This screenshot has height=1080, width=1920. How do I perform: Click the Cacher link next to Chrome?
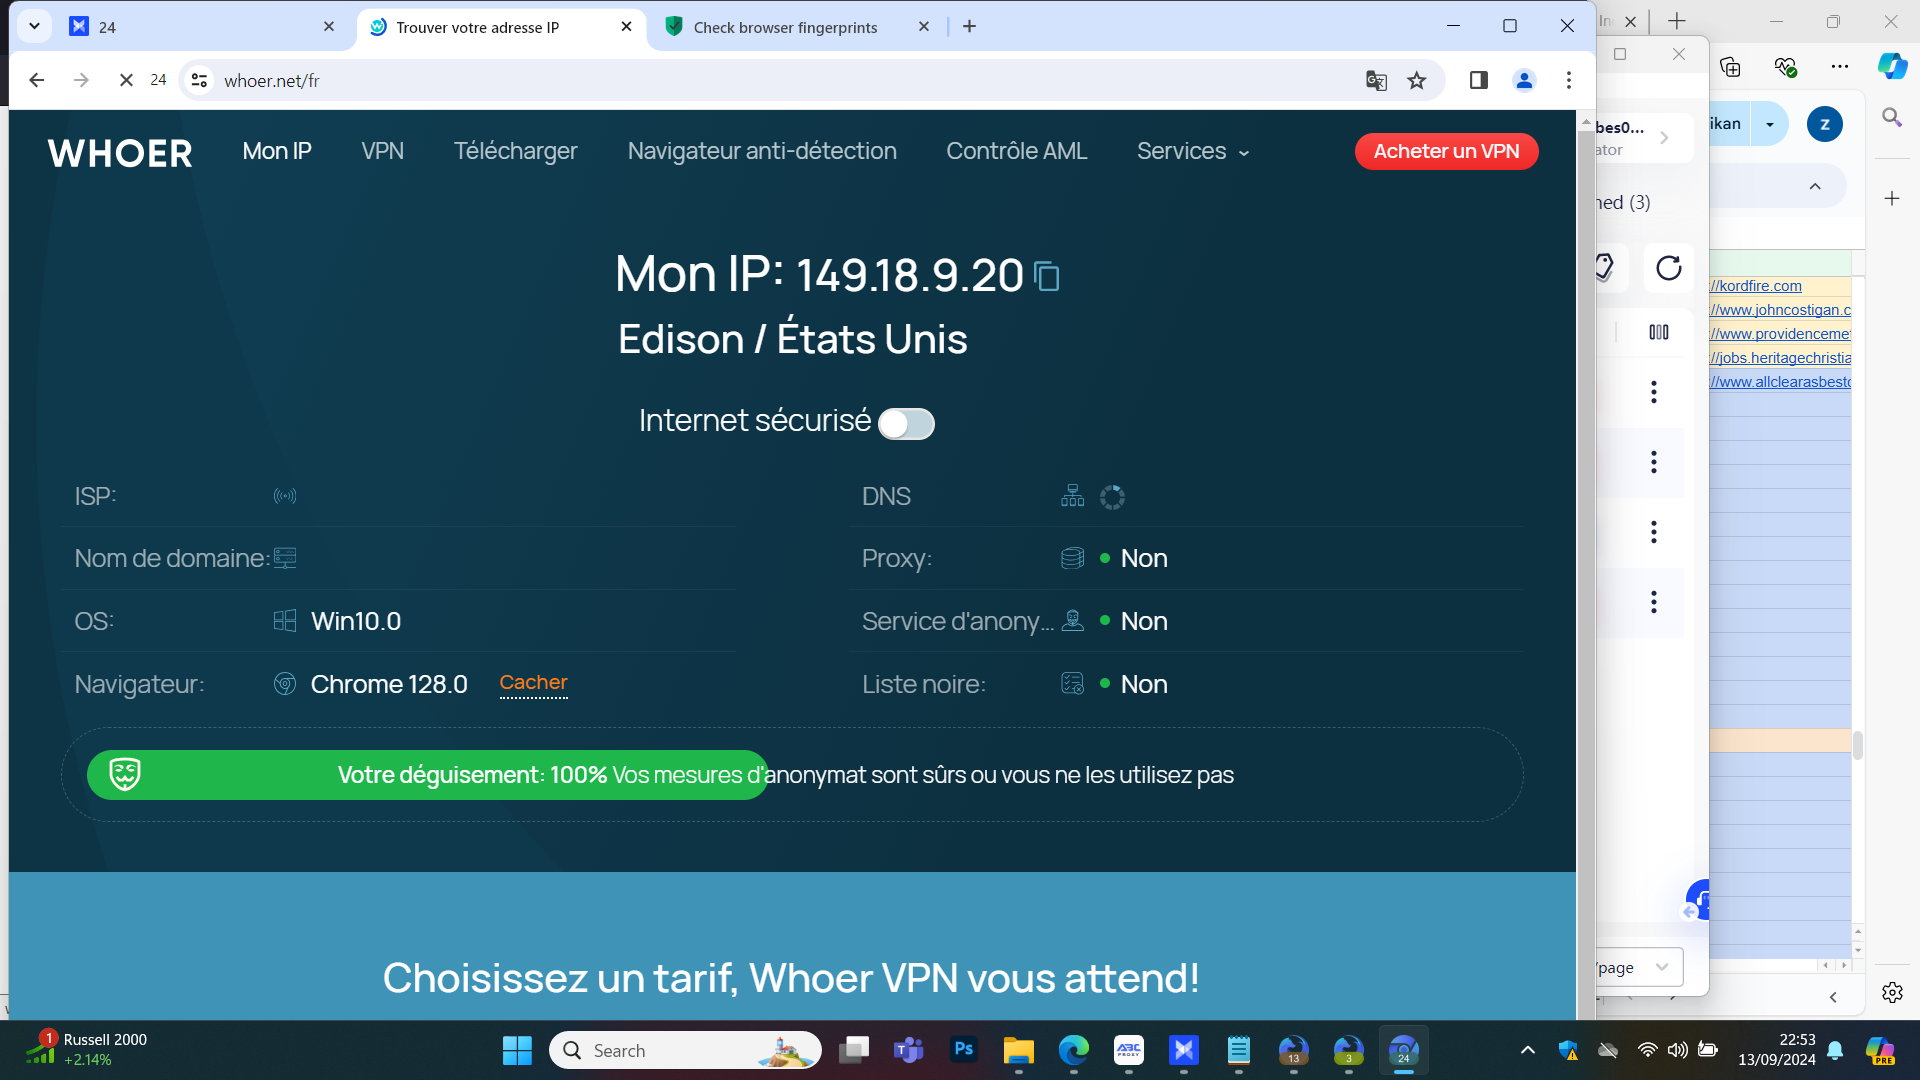533,683
